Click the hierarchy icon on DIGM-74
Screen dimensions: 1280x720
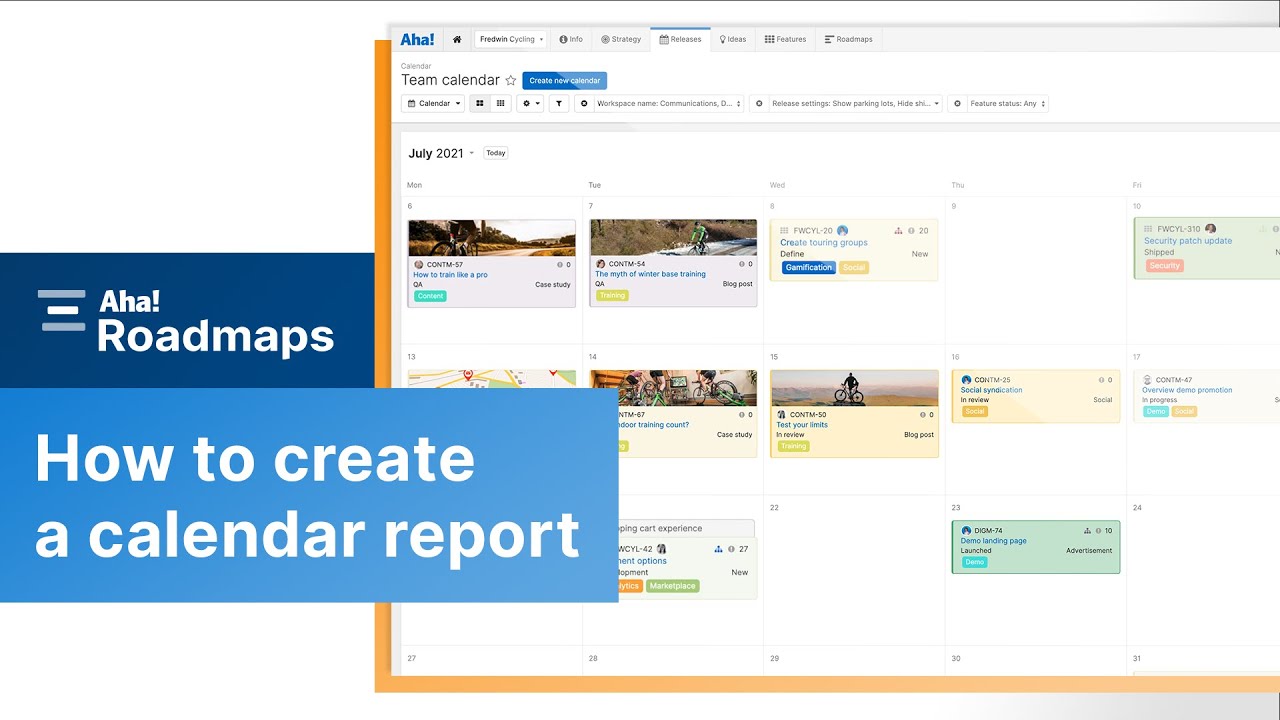[x=1087, y=531]
